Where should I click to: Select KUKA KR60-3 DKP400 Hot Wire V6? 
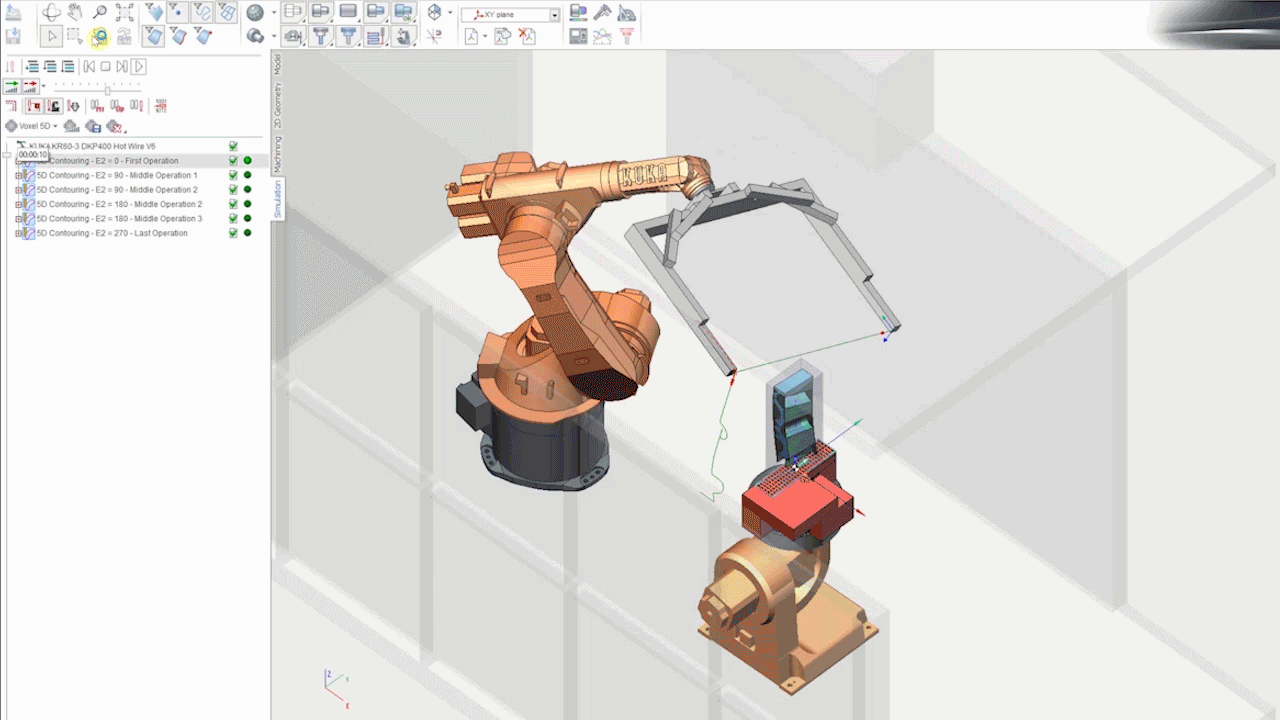(x=92, y=146)
